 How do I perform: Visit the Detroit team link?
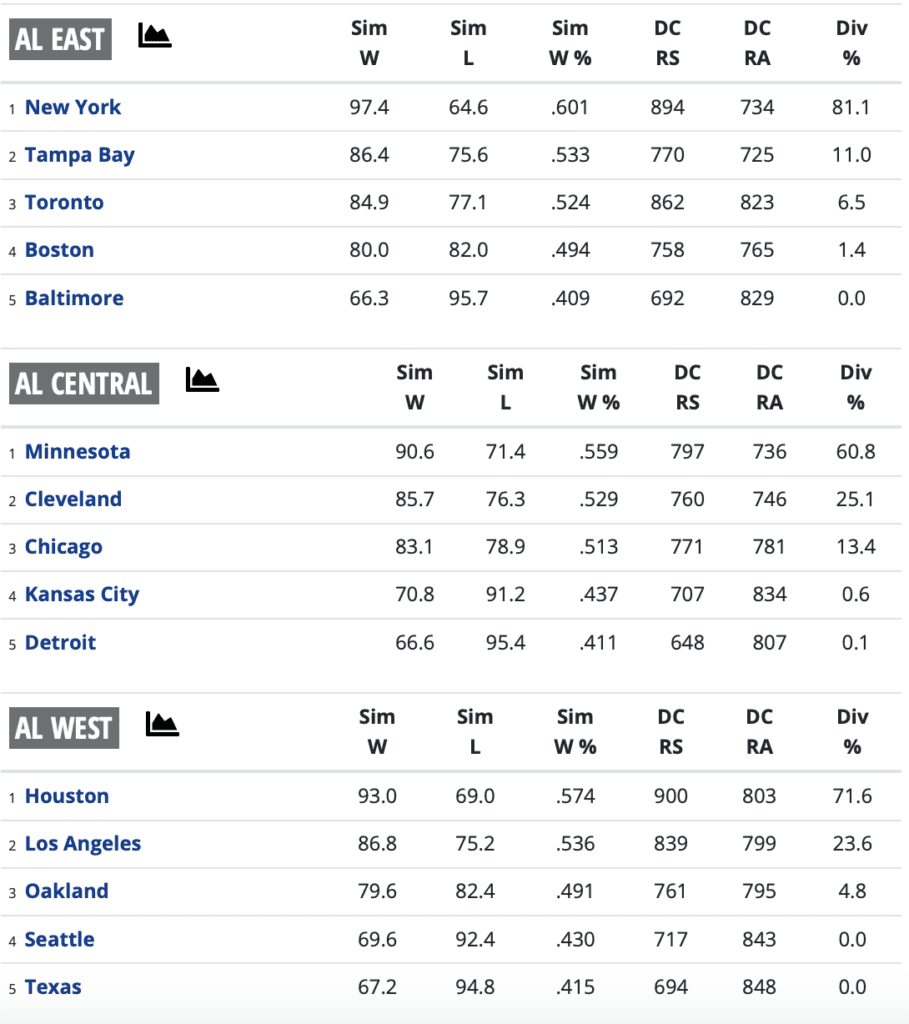(60, 642)
